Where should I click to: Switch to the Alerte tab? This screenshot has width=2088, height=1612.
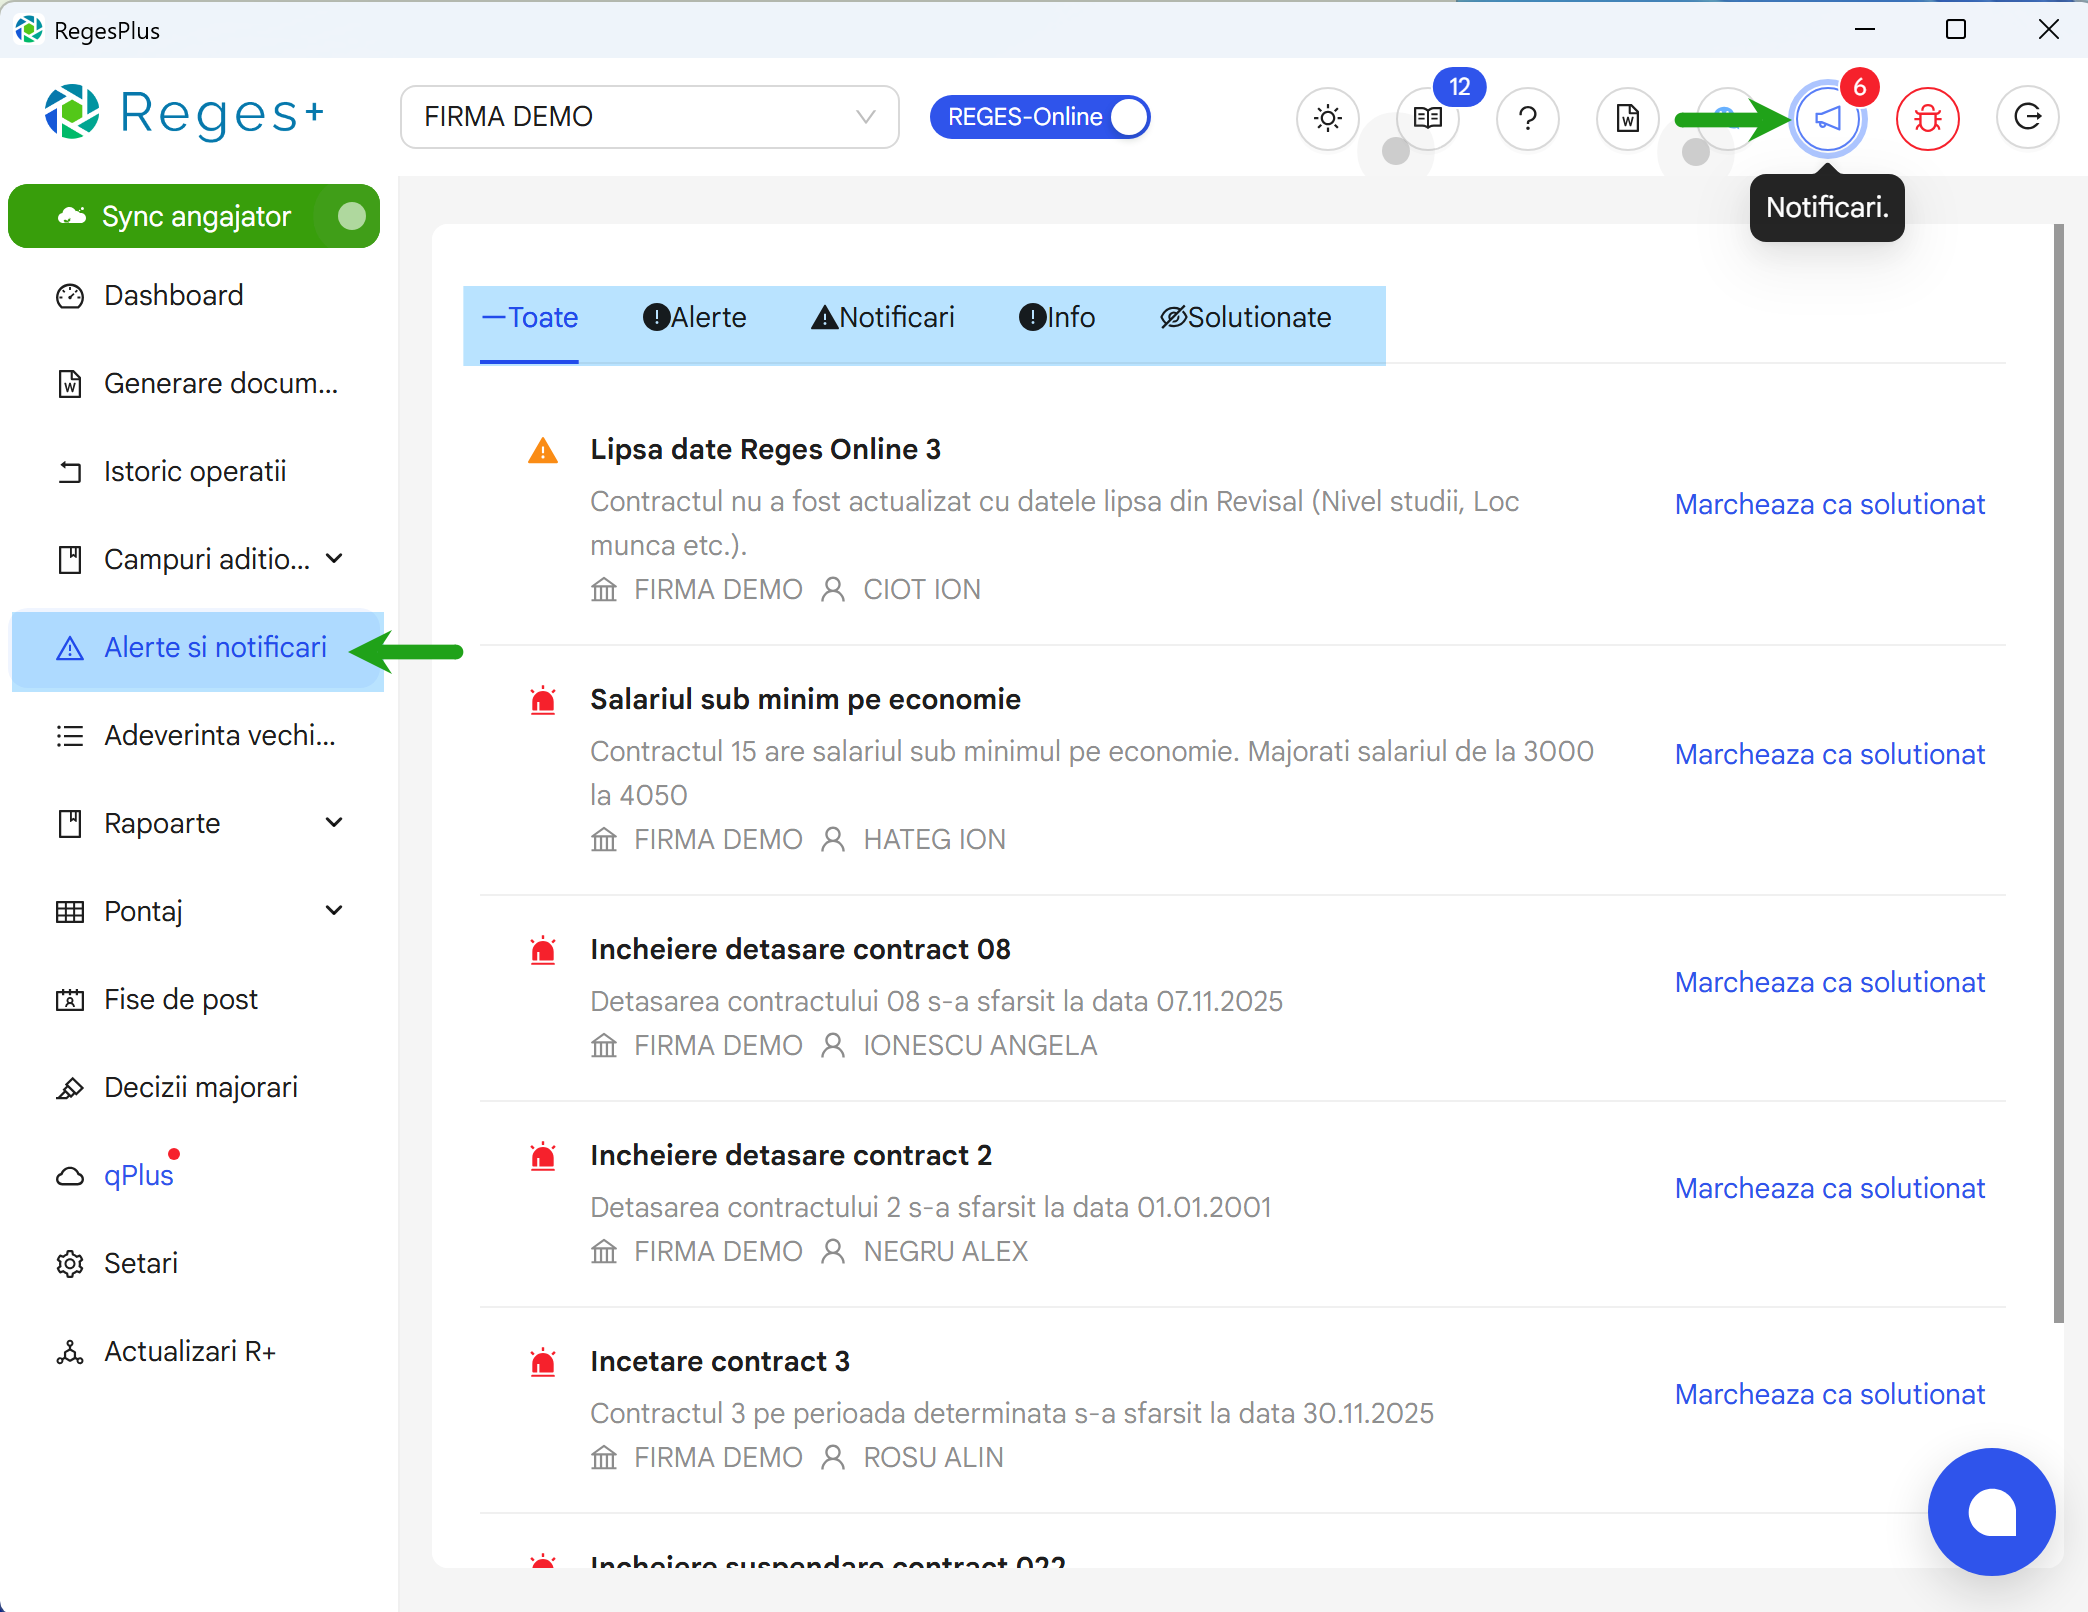694,317
